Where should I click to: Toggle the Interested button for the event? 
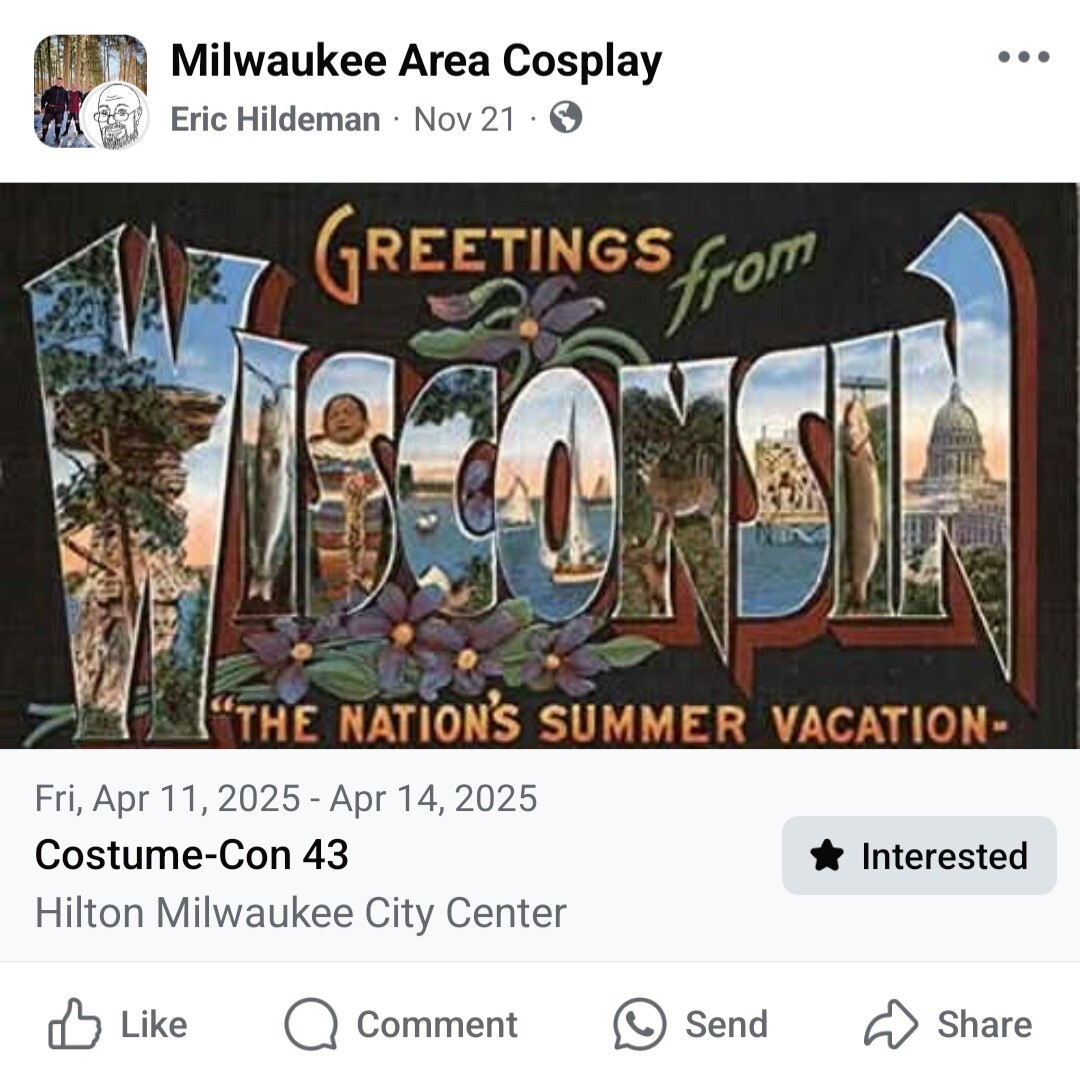919,855
